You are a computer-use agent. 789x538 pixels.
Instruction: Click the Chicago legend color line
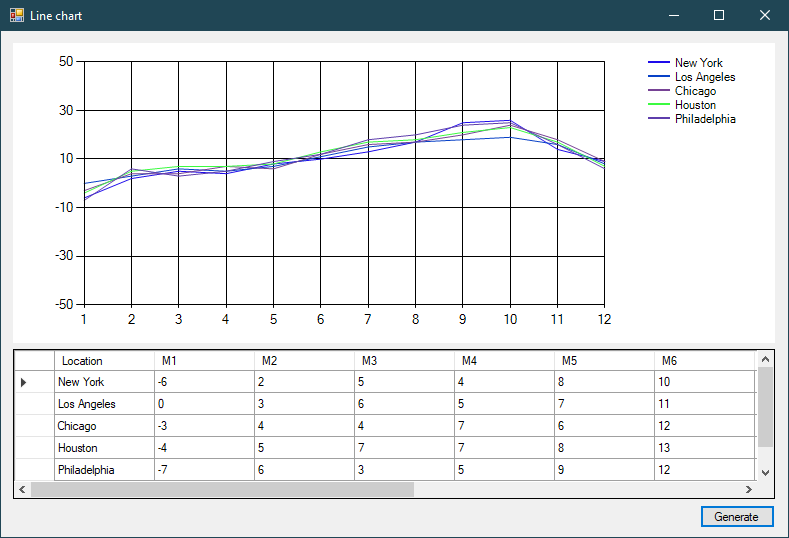tap(659, 91)
